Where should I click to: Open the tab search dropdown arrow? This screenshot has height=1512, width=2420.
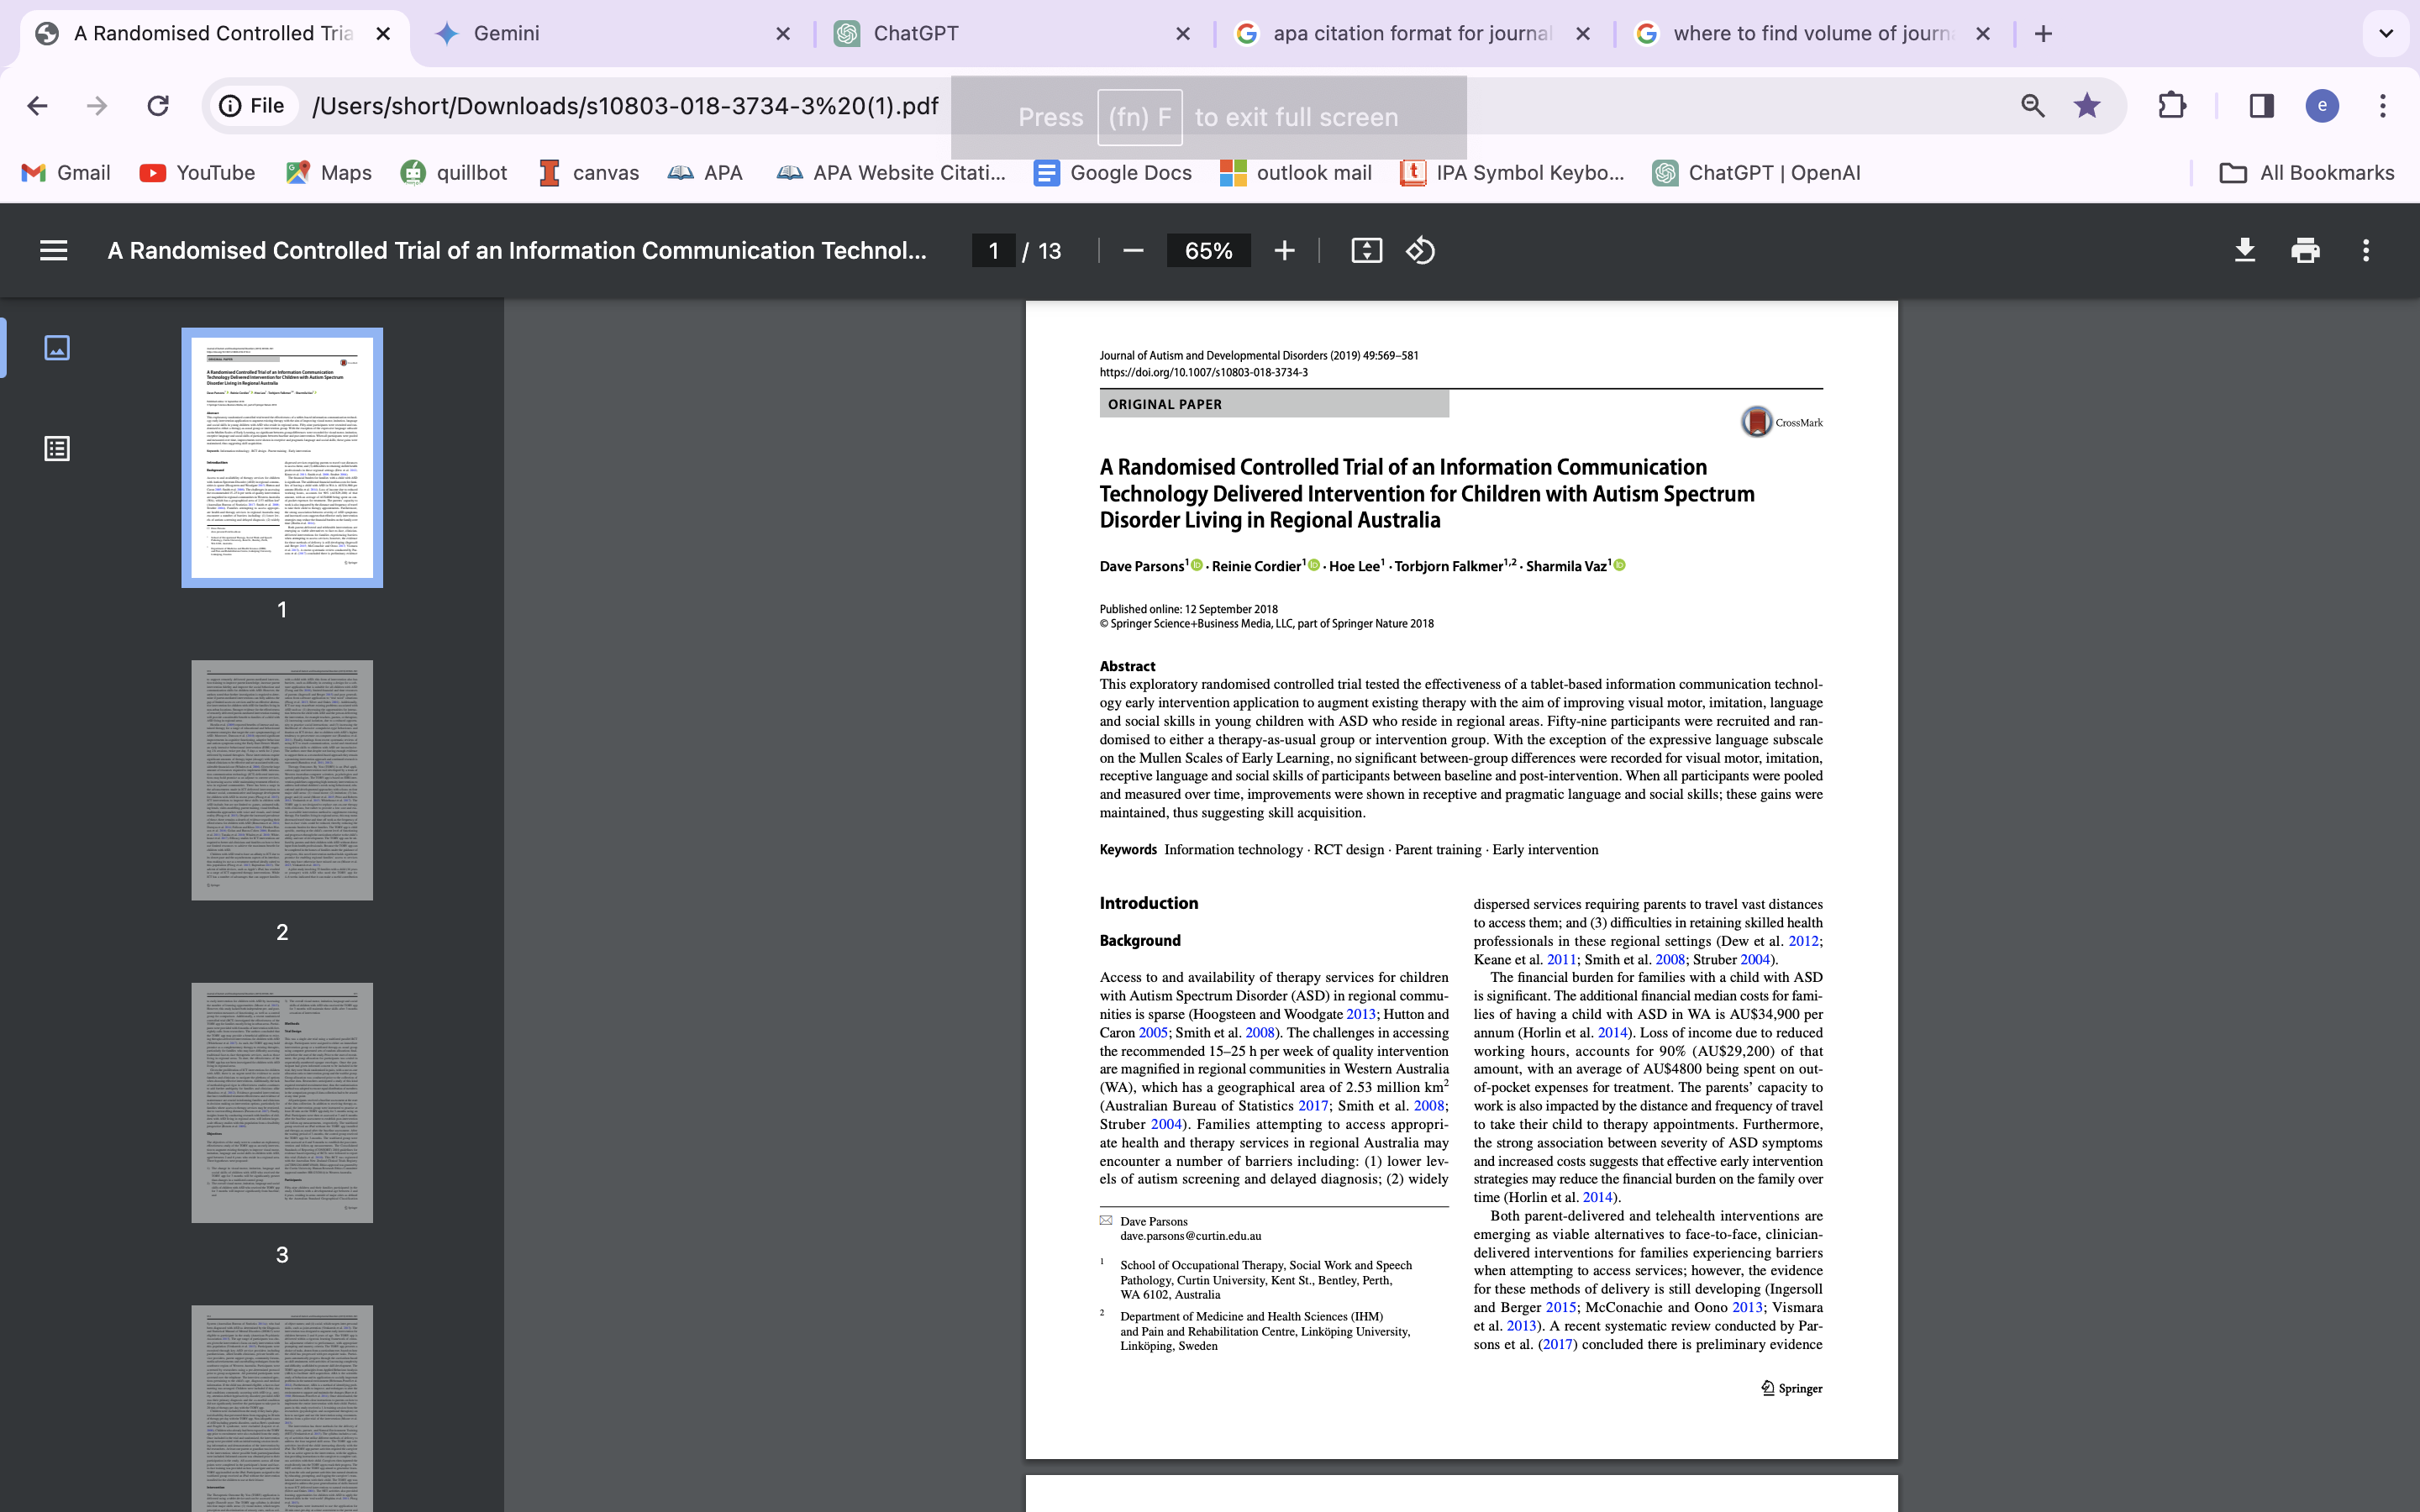2386,34
